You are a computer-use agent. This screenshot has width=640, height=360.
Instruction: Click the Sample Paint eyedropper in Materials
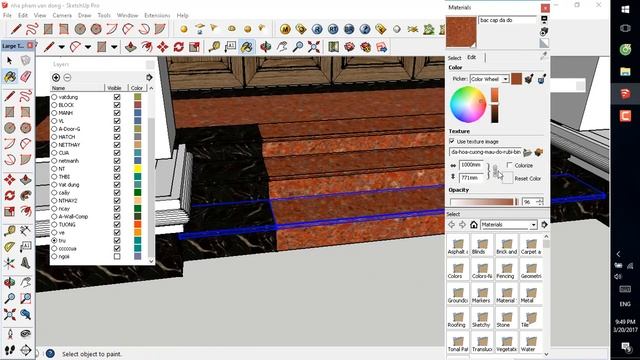click(544, 57)
